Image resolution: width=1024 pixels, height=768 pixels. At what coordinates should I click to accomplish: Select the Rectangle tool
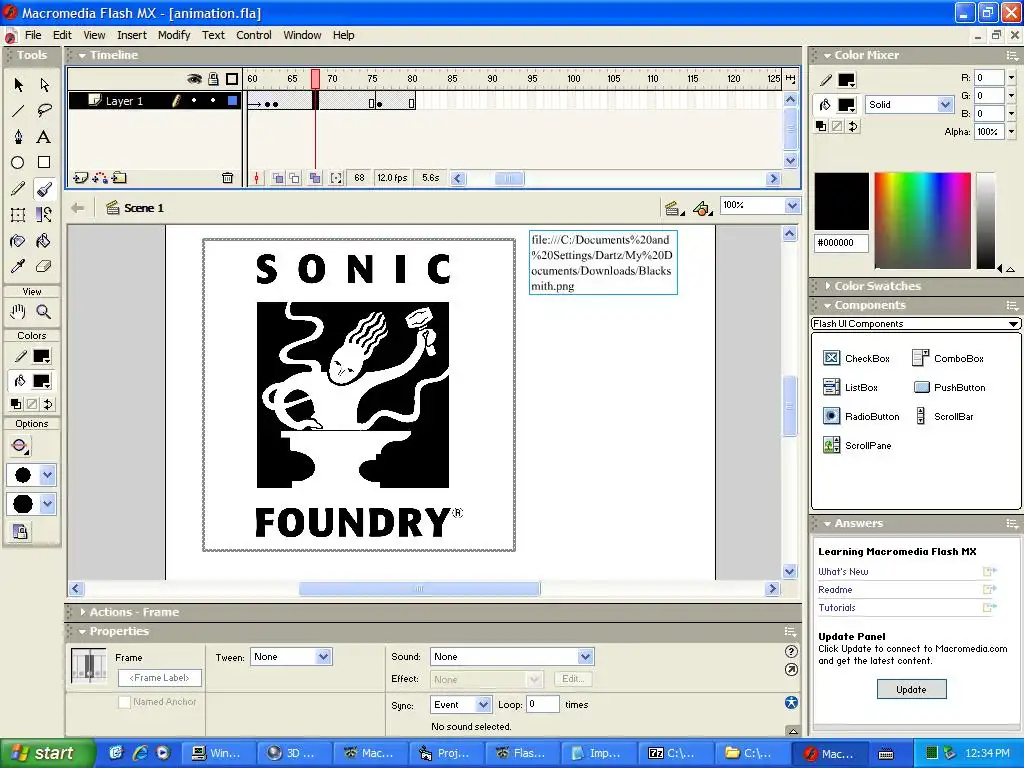pyautogui.click(x=44, y=163)
